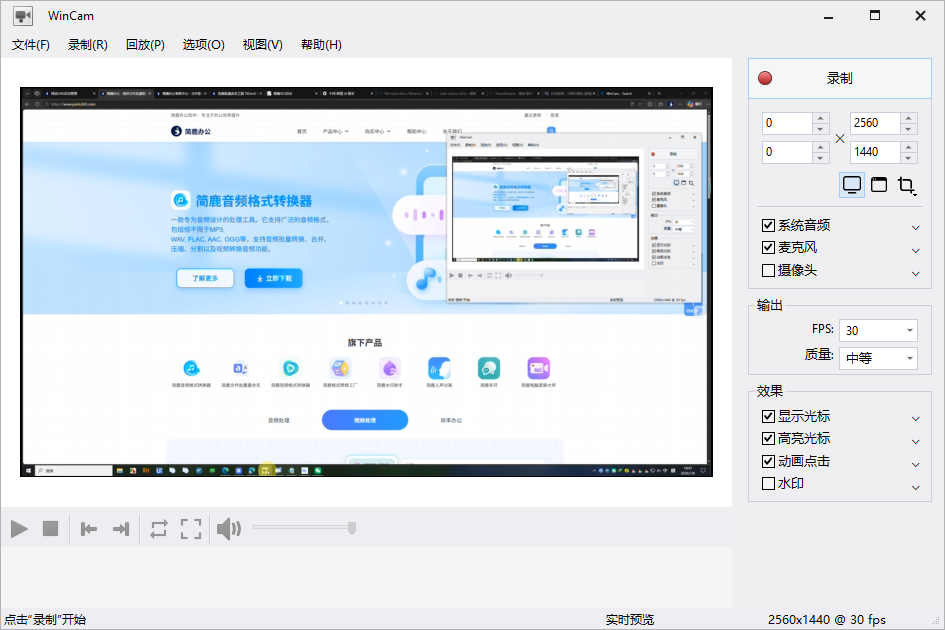Click the height field showing 1440
This screenshot has height=630, width=945.
875,152
